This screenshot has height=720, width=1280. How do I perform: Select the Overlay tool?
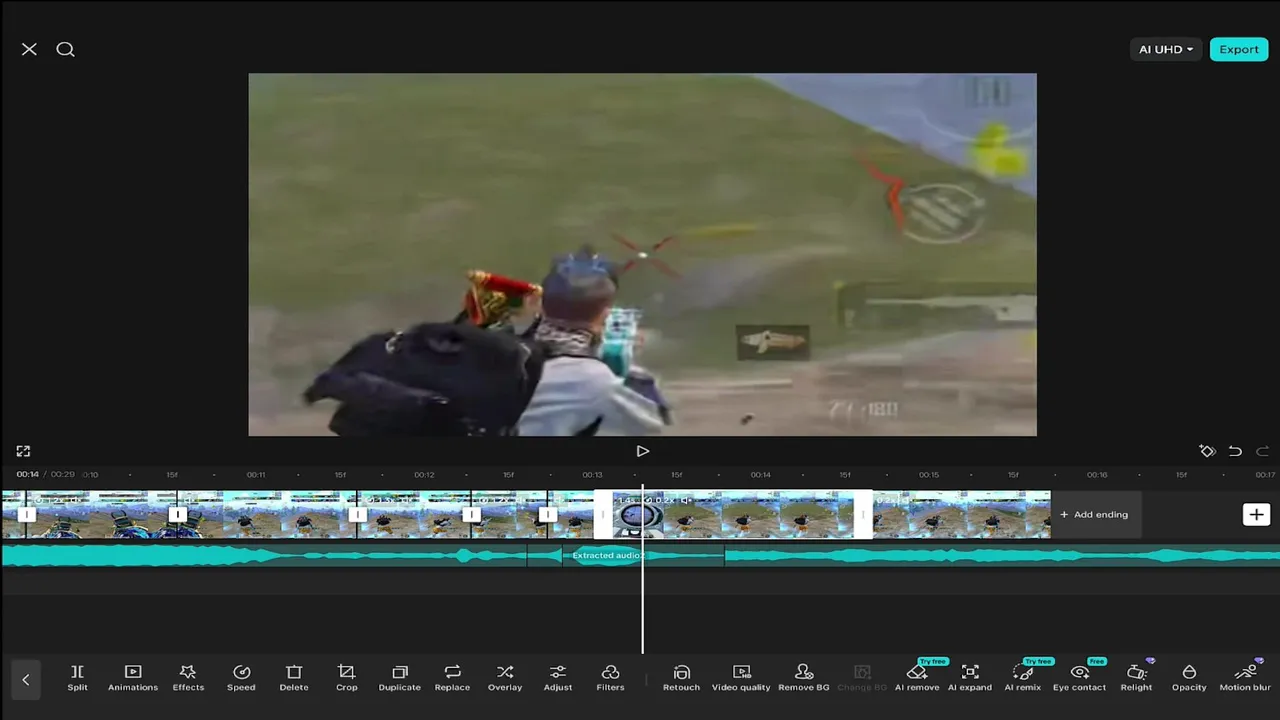505,677
